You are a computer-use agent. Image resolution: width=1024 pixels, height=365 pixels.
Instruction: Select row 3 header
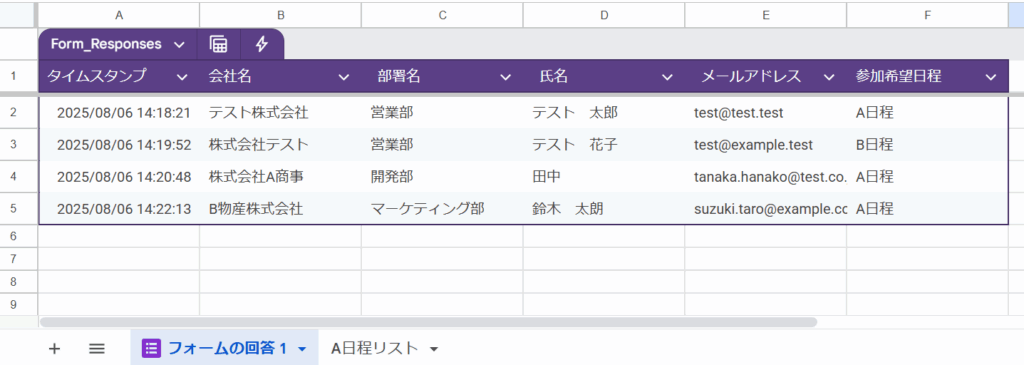(x=14, y=145)
